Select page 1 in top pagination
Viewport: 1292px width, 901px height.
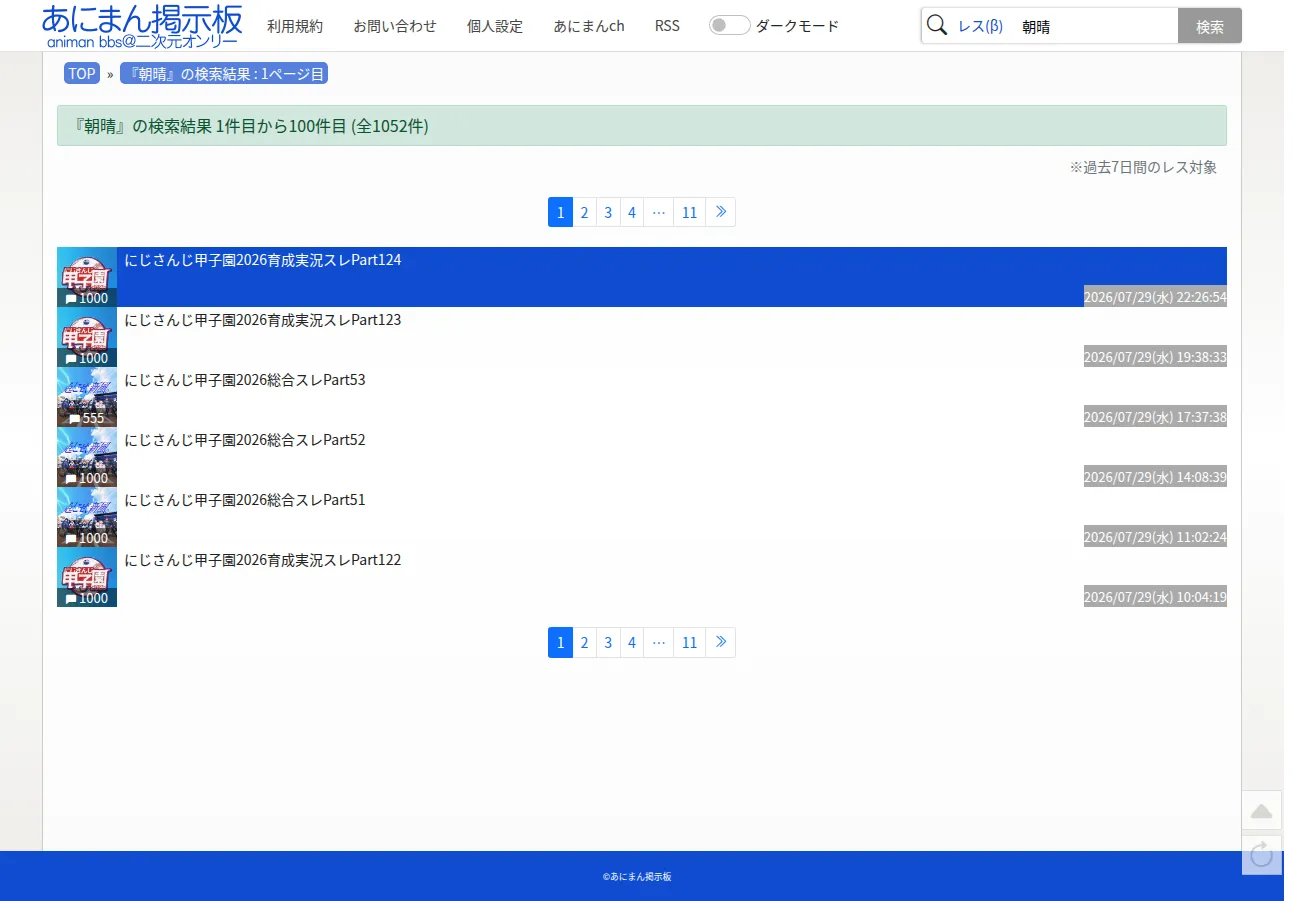[x=560, y=212]
